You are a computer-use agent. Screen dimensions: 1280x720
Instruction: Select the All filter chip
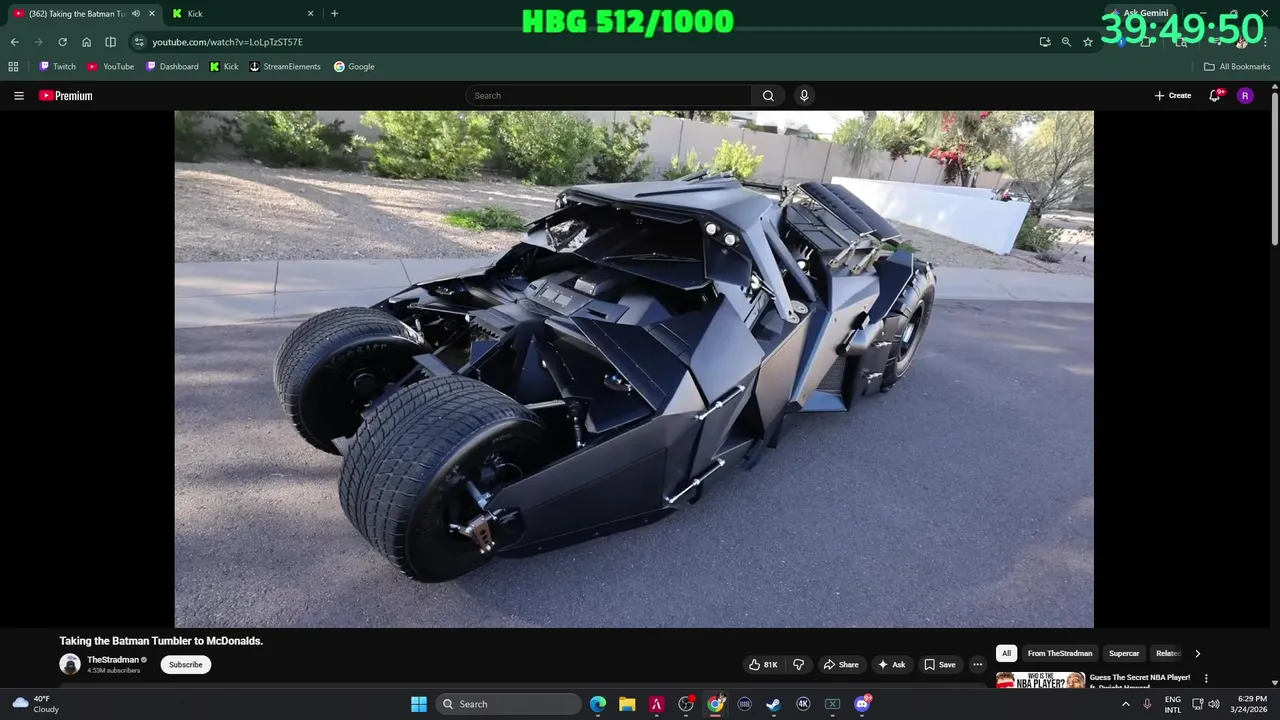point(1006,653)
